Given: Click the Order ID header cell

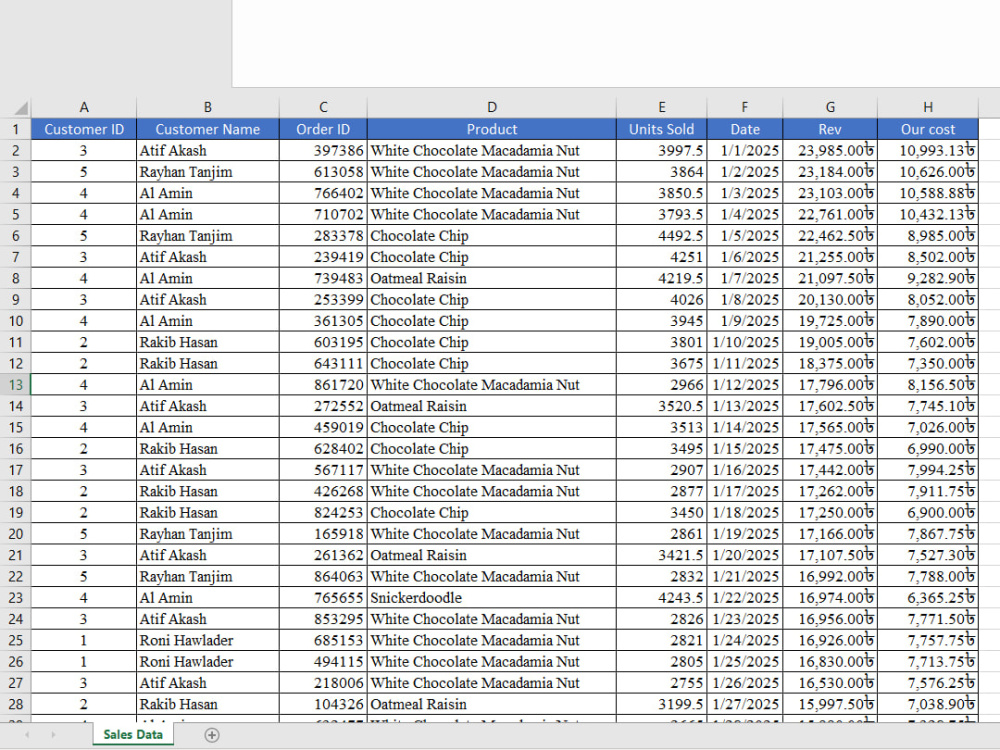Looking at the screenshot, I should (x=323, y=129).
